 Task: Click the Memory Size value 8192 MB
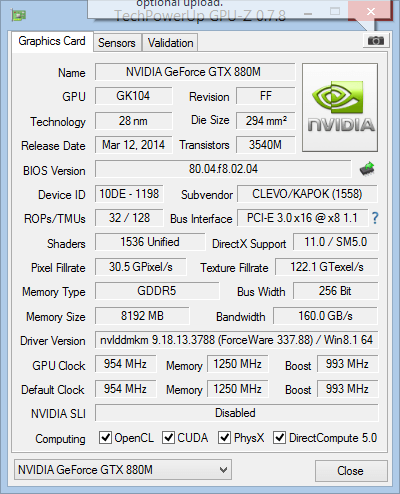tap(142, 316)
